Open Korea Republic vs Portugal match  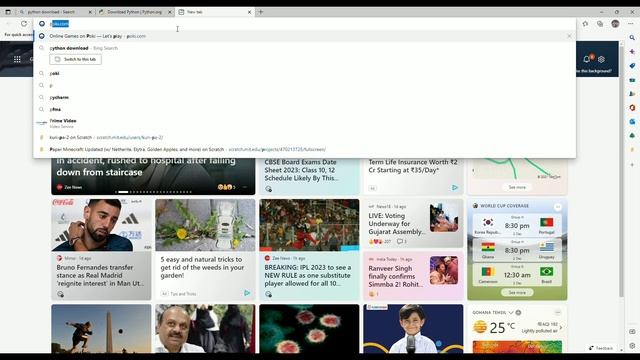[517, 225]
